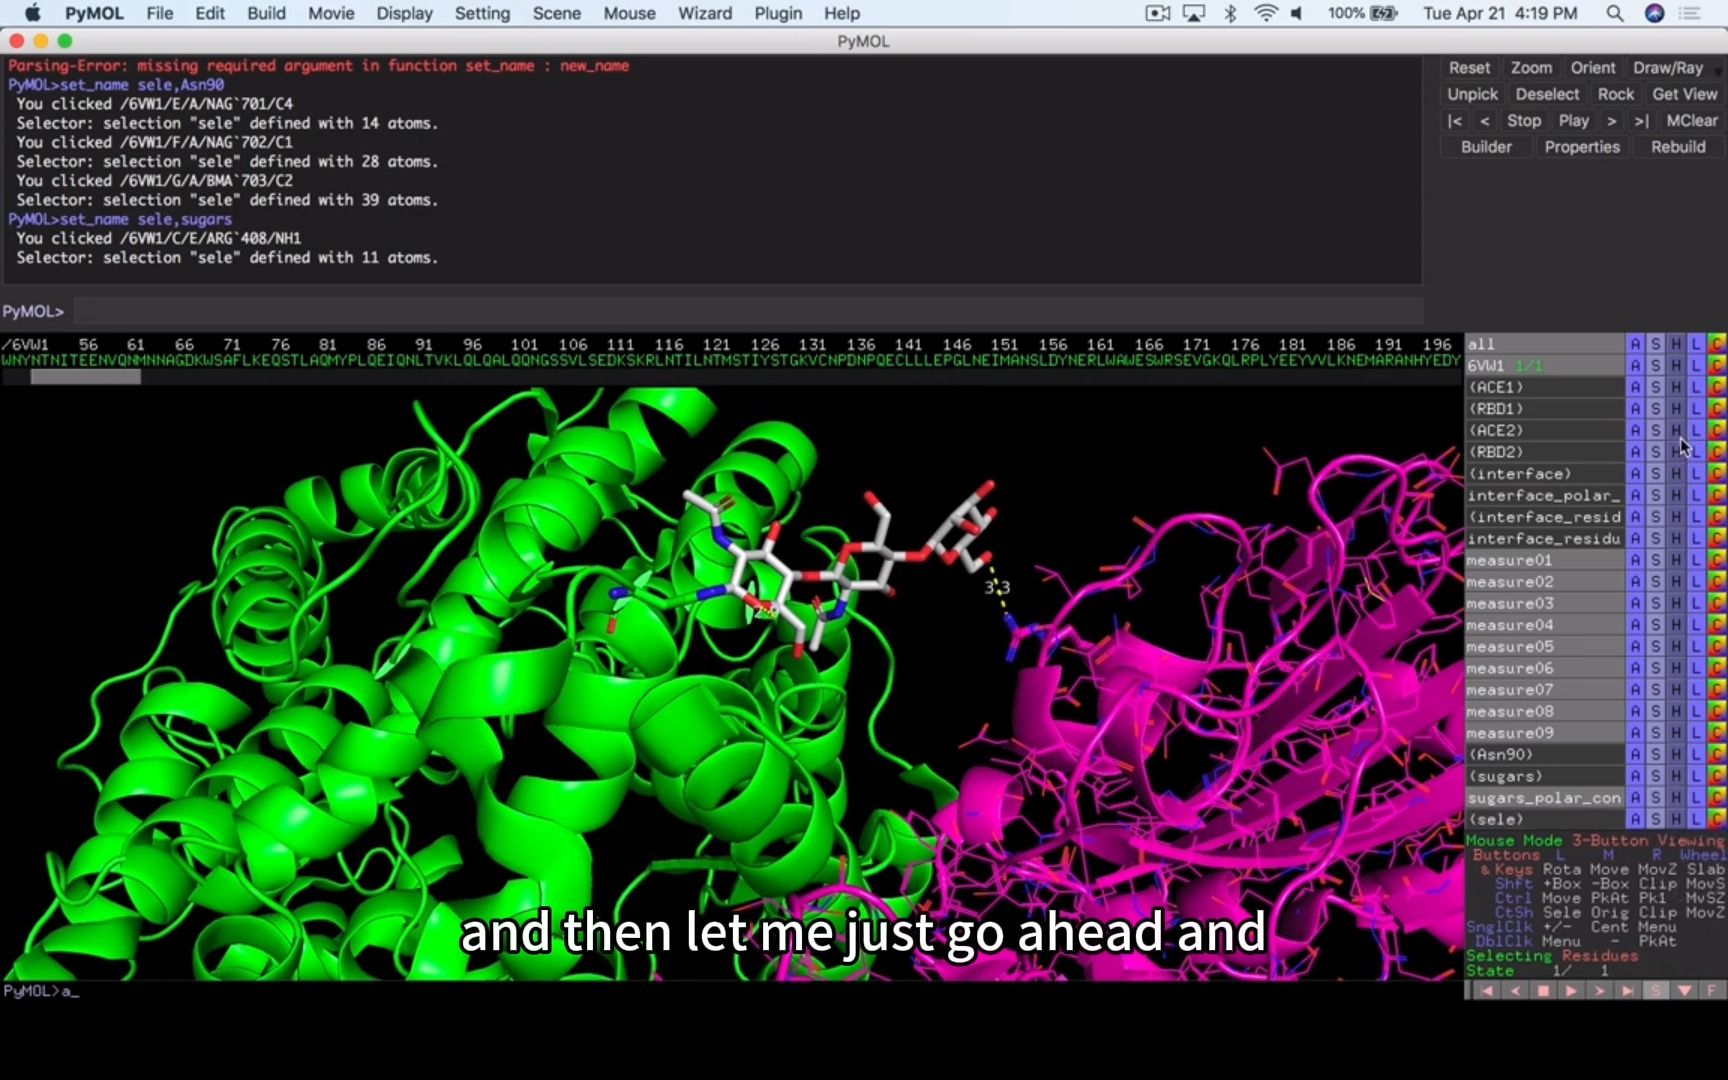Open Color menu for measure09 object
1728x1080 pixels.
coord(1717,733)
